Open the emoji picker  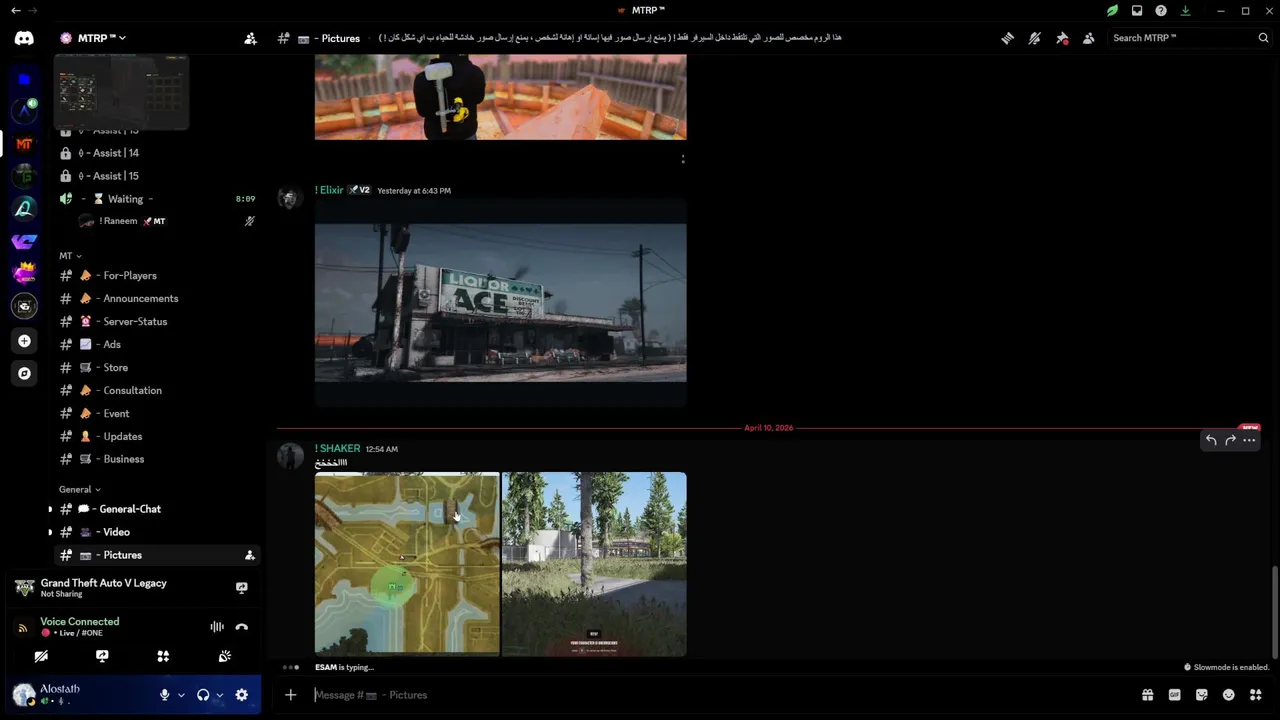(x=1229, y=695)
